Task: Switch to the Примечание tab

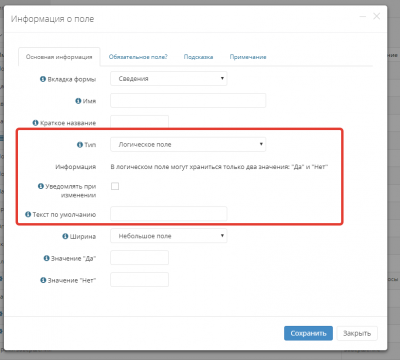Action: (x=248, y=57)
